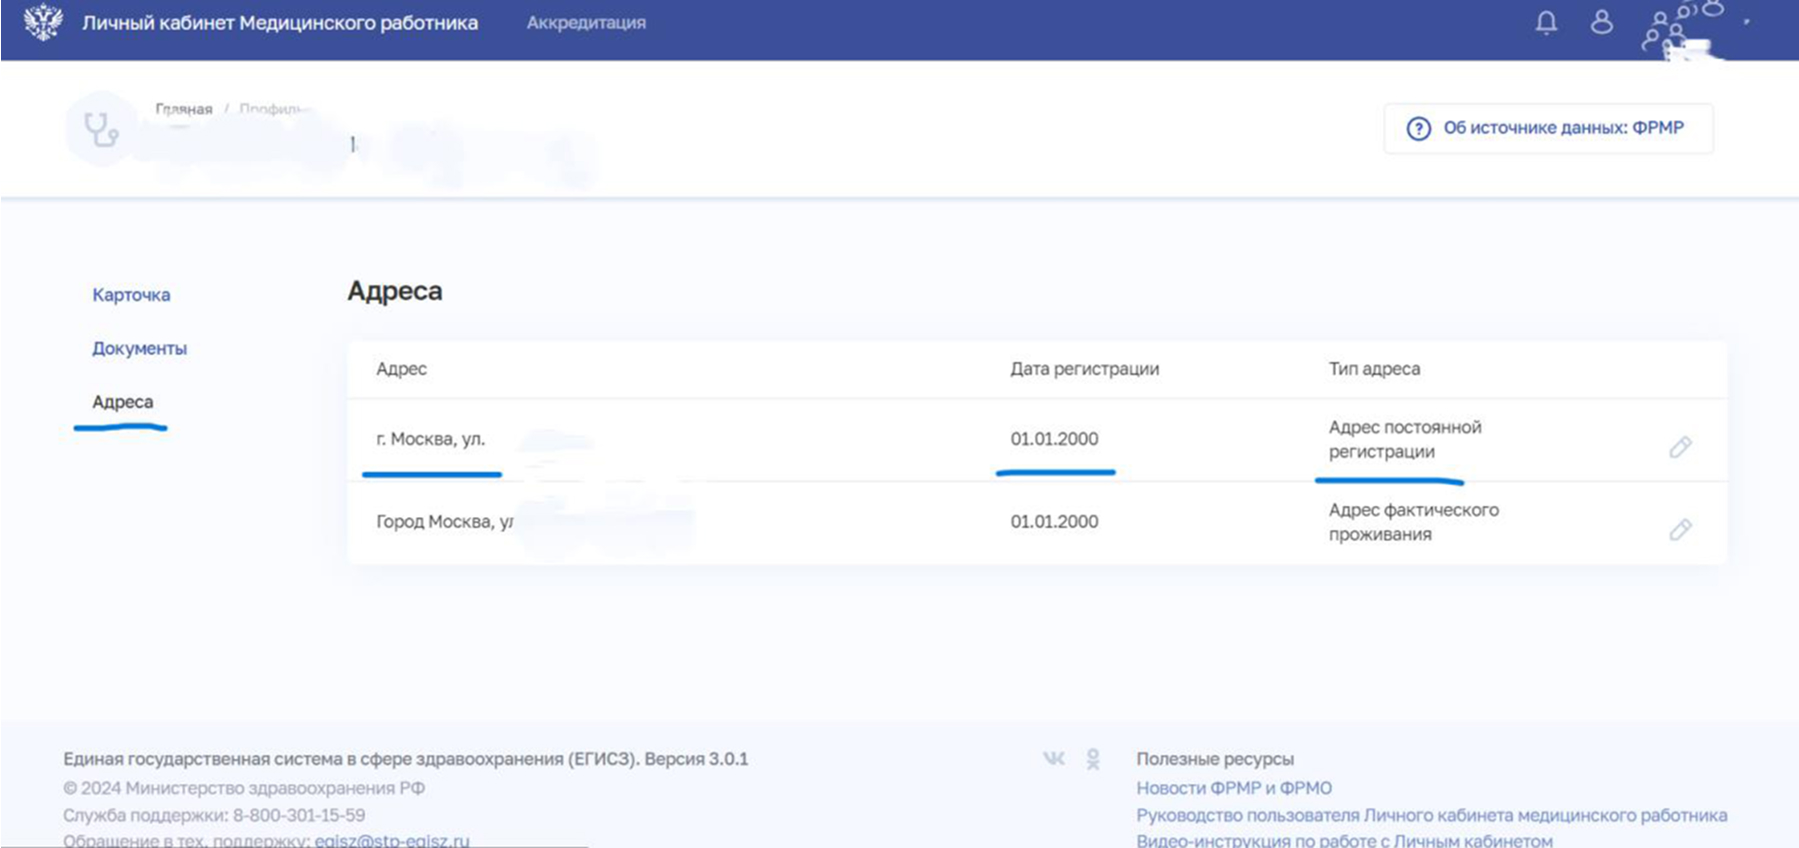1799x848 pixels.
Task: Click the date 01.01.2000 in the permanent registration row
Action: [1054, 439]
